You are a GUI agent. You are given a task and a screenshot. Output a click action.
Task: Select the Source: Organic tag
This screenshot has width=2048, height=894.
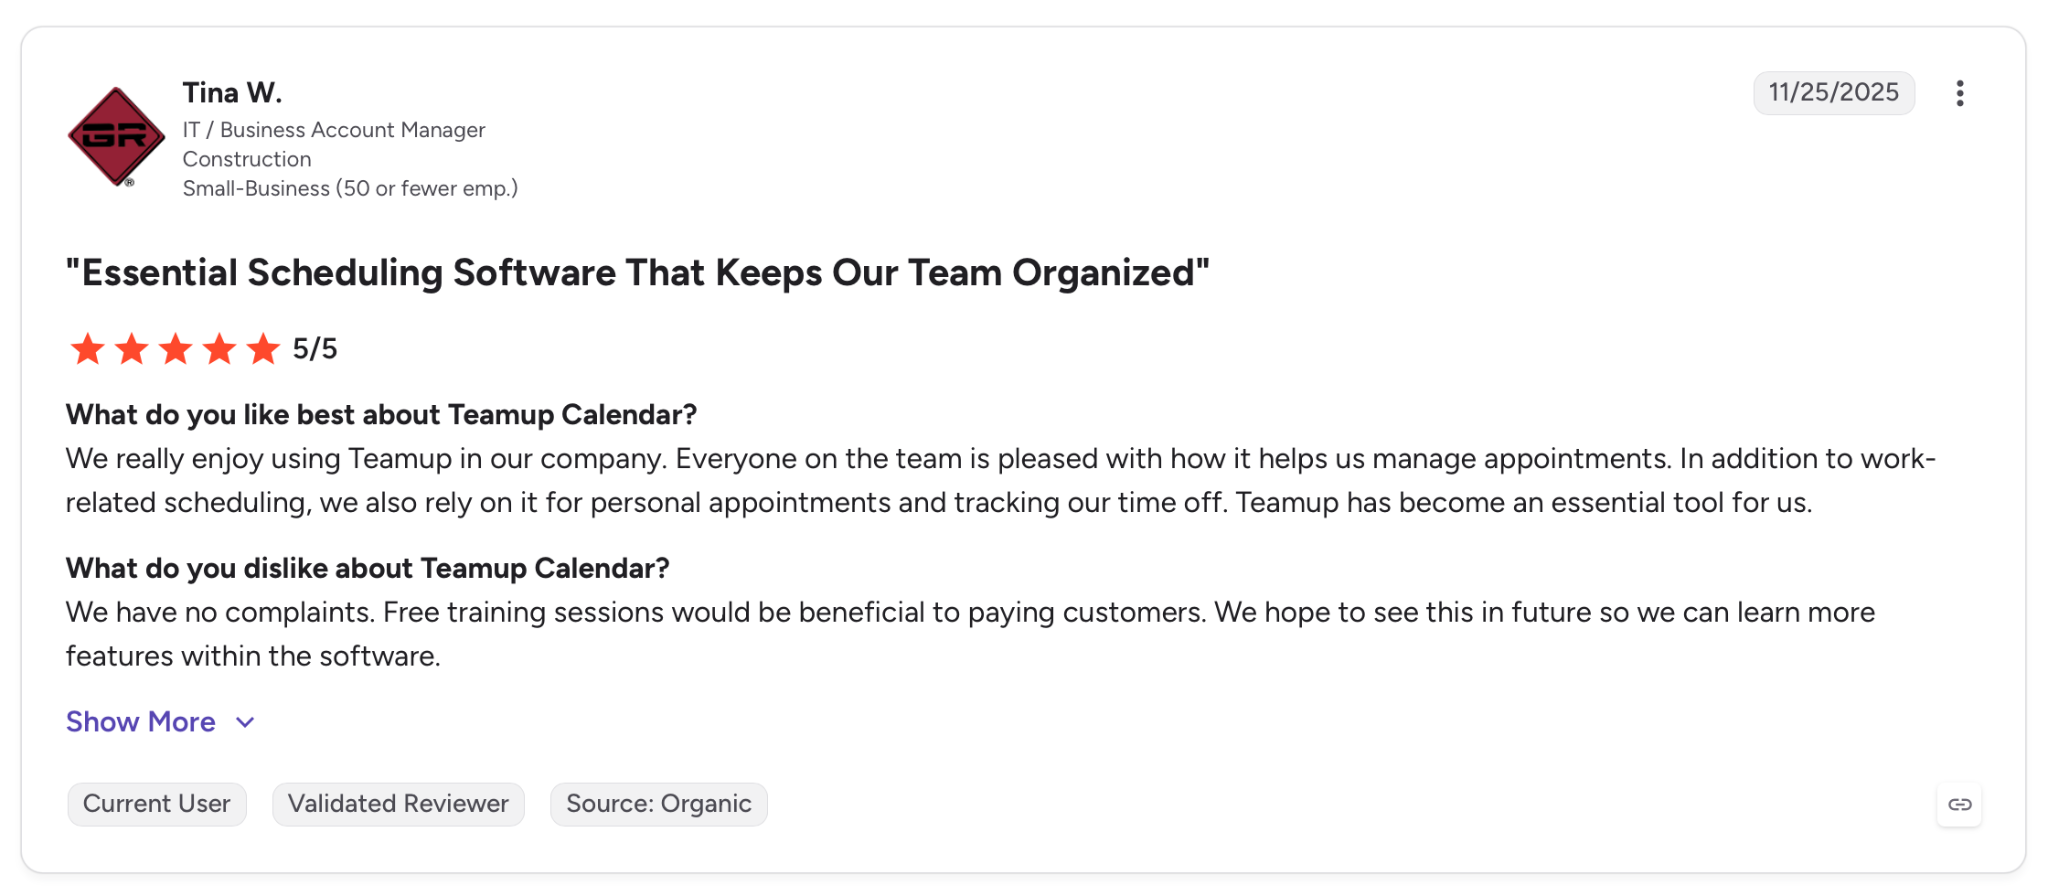659,804
